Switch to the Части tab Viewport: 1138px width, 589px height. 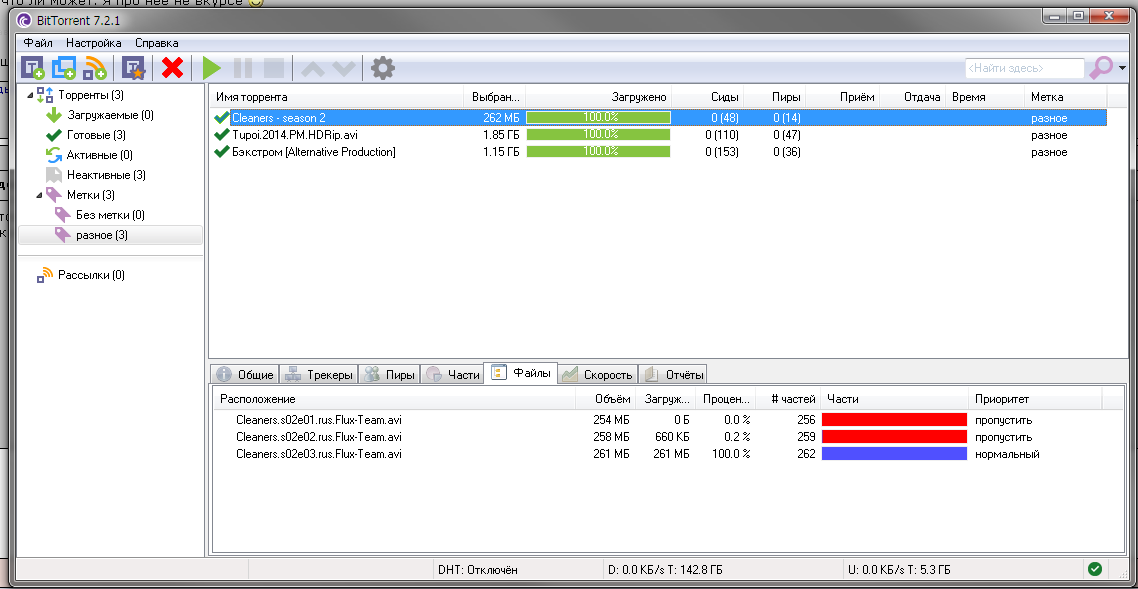[452, 374]
